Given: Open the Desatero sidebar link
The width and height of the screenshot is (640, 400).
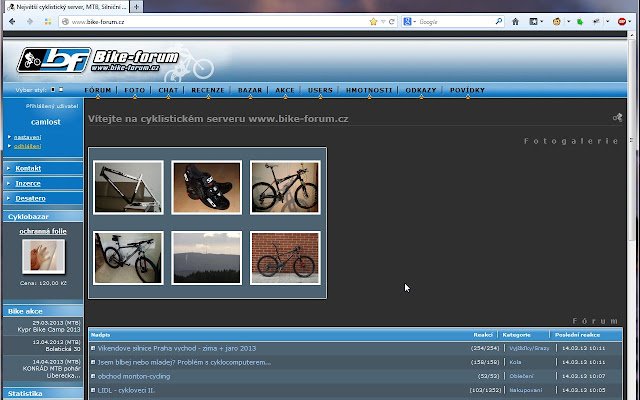Looking at the screenshot, I should coord(31,198).
